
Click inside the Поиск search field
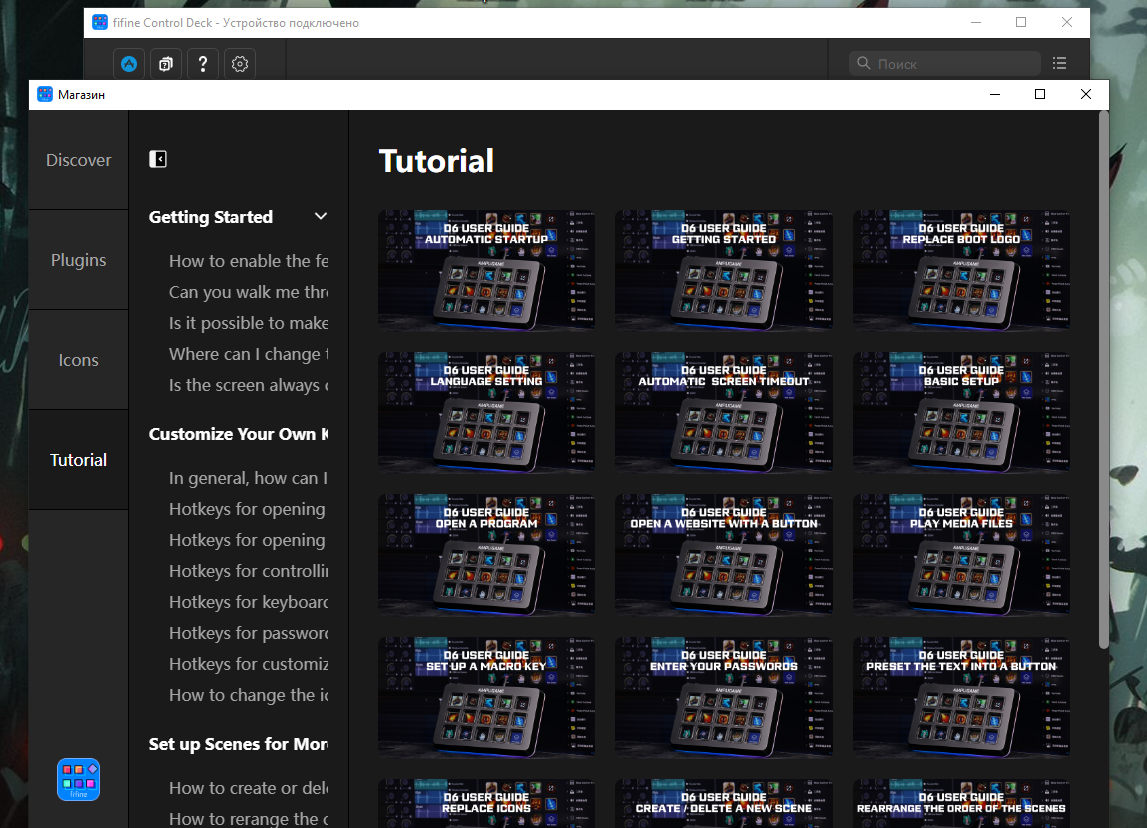(x=944, y=62)
